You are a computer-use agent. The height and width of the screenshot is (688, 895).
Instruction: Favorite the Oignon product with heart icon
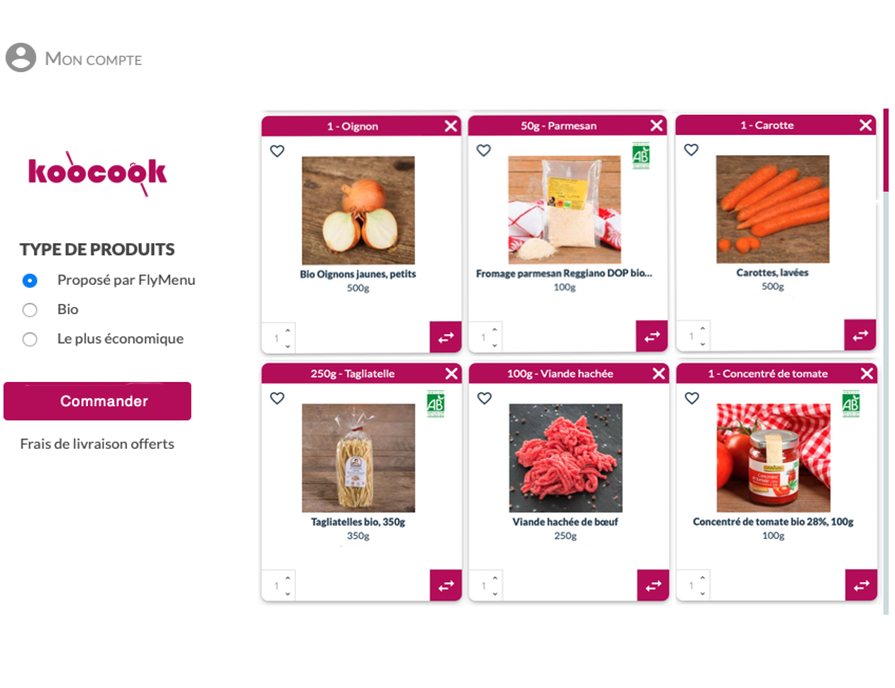277,151
